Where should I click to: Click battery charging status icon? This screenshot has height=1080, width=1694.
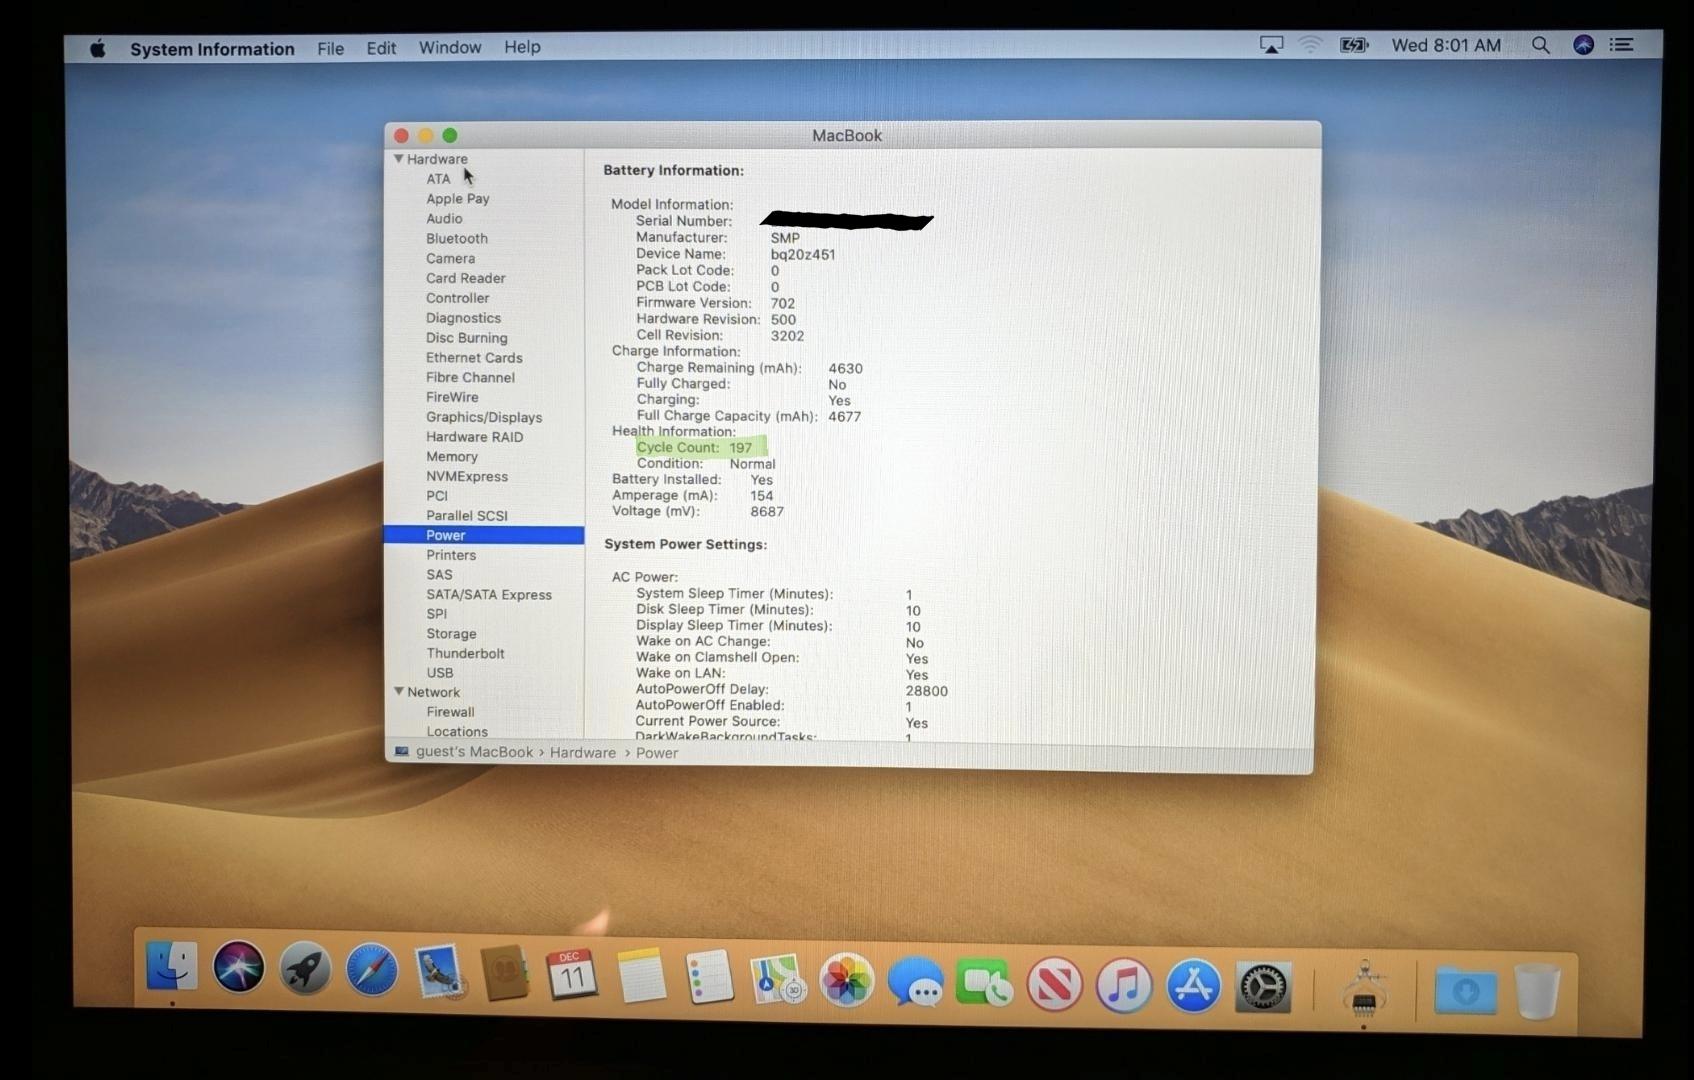[x=1353, y=45]
